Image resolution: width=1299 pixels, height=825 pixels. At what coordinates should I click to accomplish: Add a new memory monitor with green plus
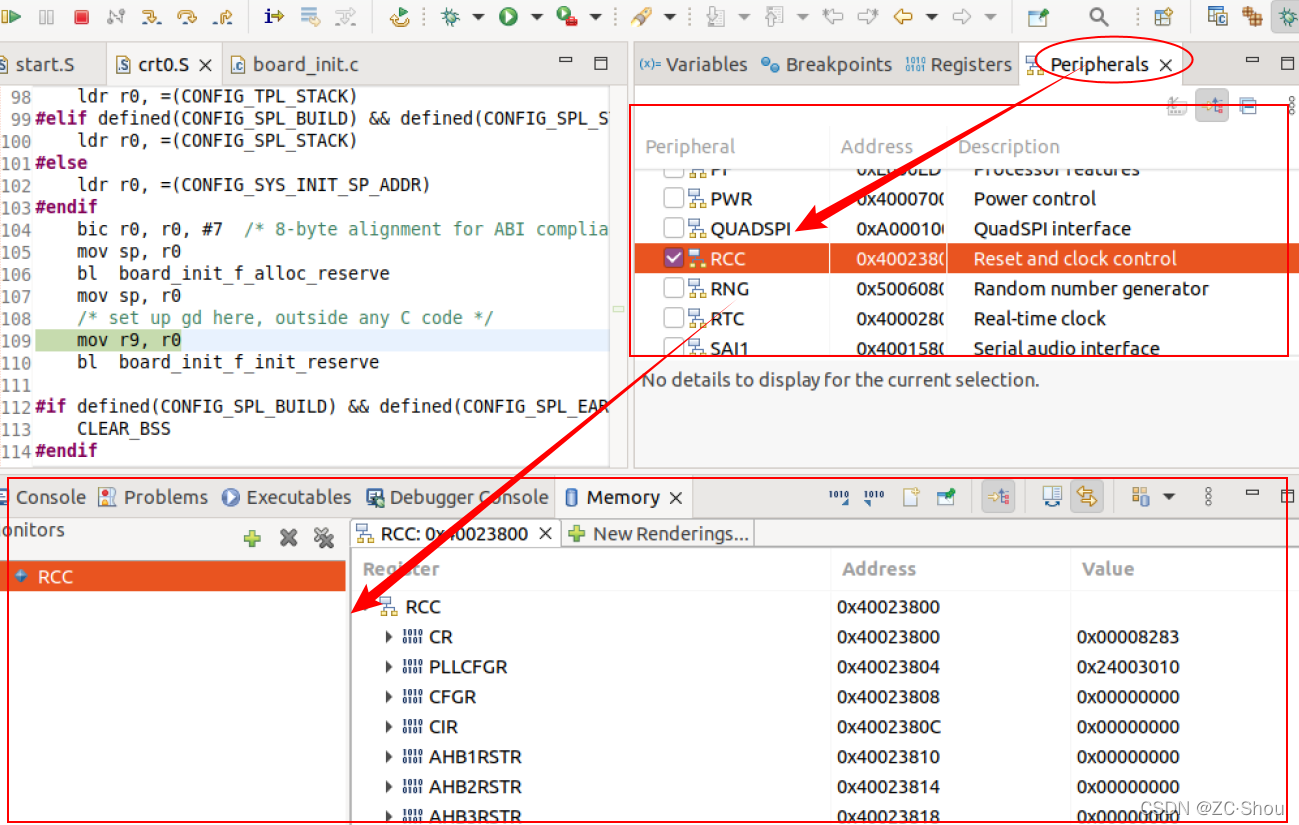point(252,539)
